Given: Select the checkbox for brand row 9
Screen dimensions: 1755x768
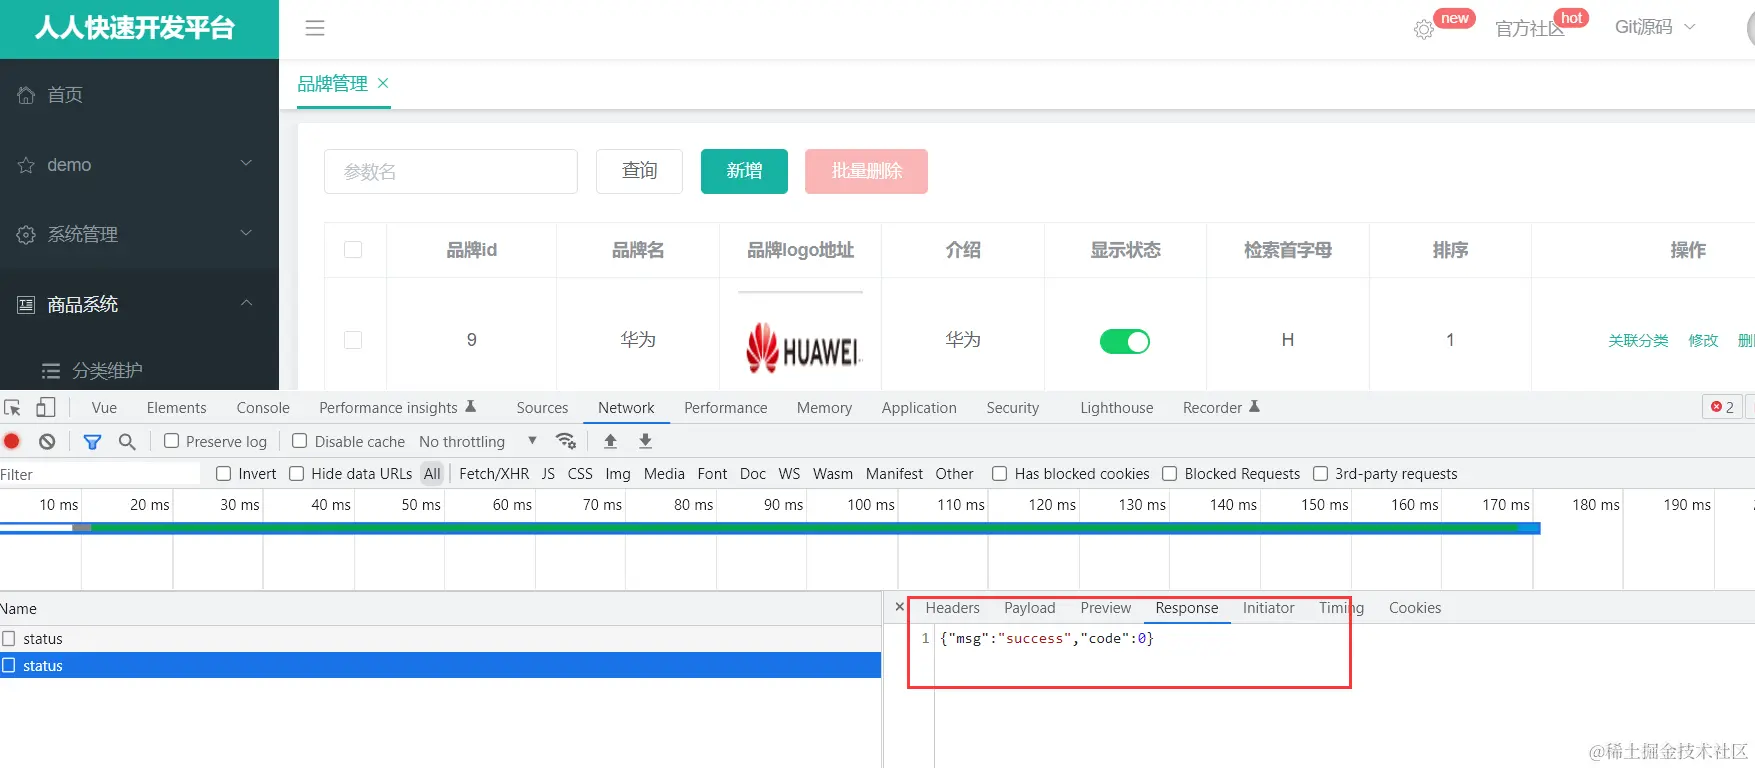Looking at the screenshot, I should pos(353,340).
